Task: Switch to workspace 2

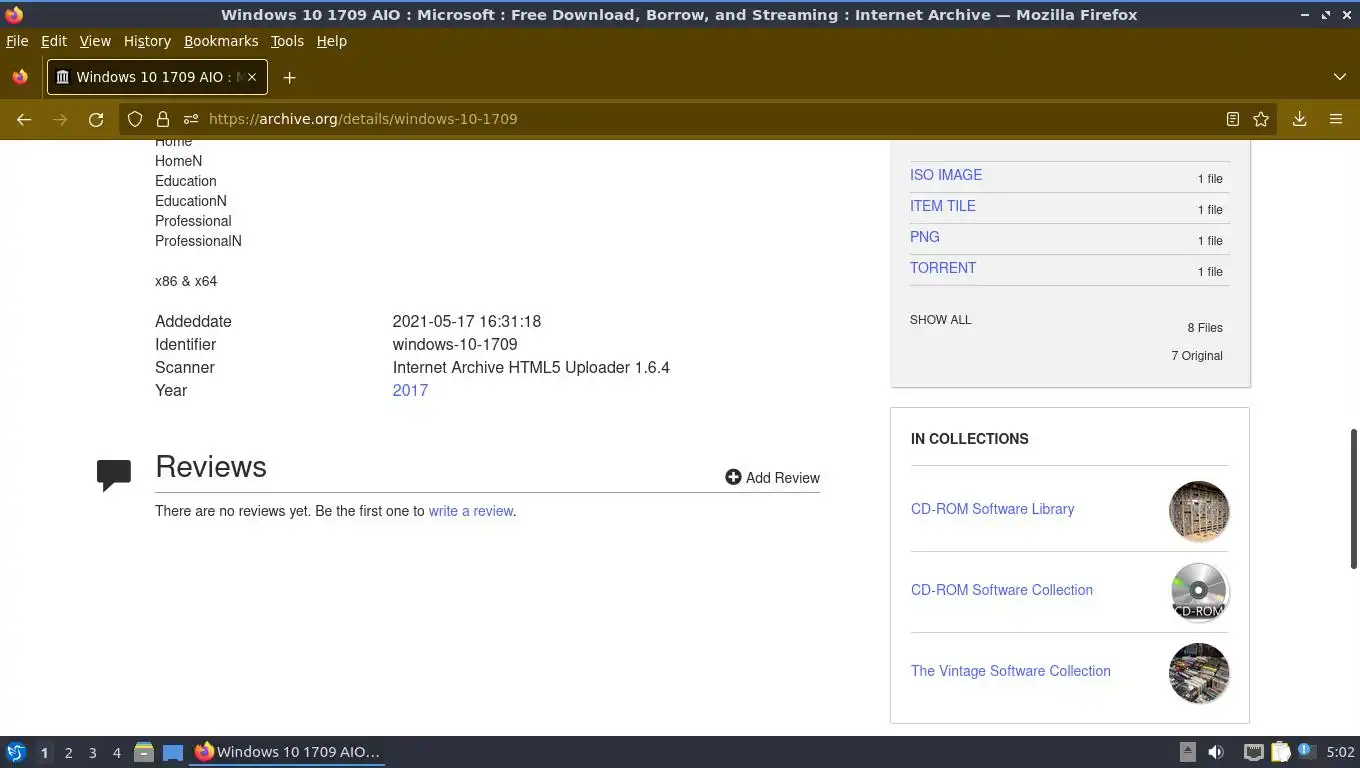Action: point(68,753)
